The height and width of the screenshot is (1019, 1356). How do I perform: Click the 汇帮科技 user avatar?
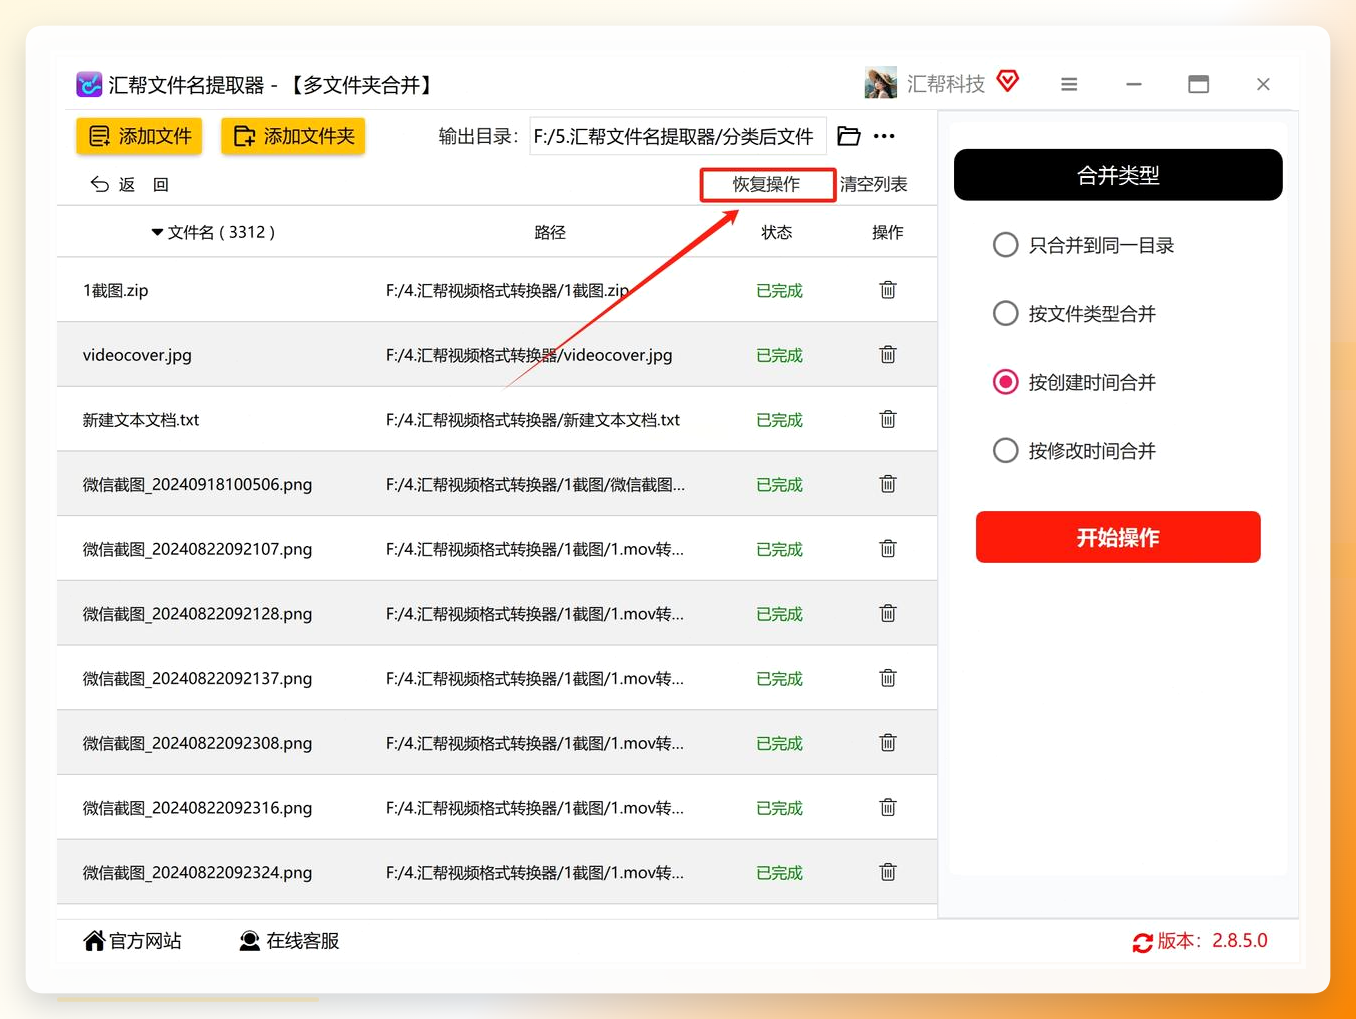point(881,83)
